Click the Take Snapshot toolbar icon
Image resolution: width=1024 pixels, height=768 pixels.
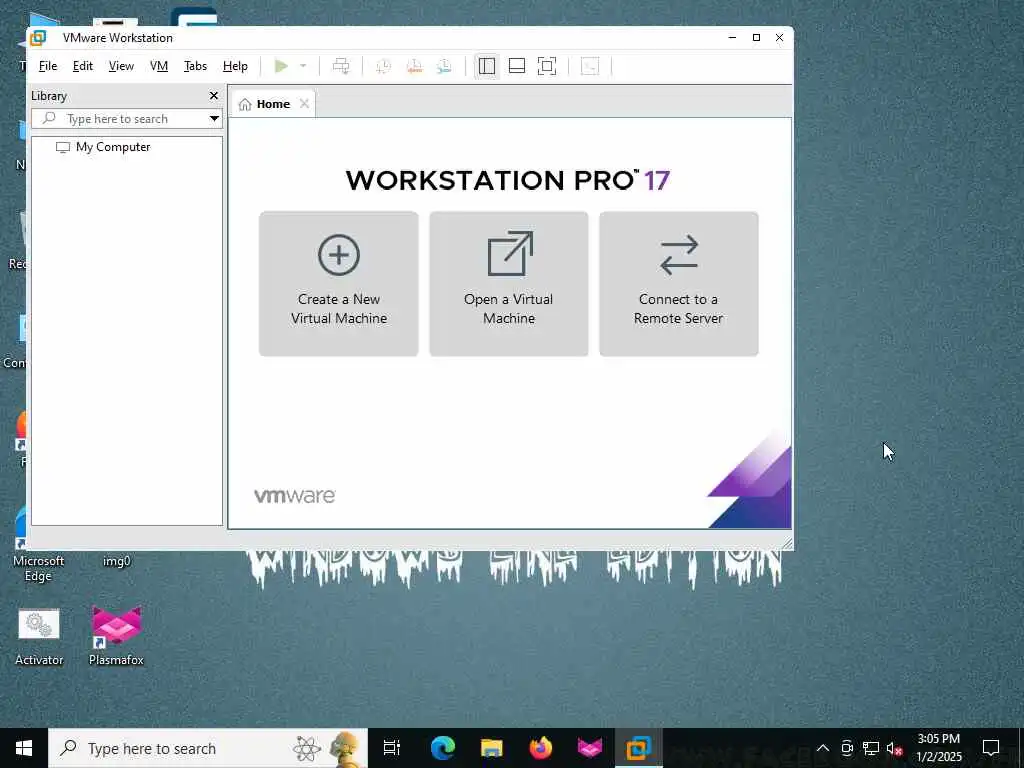pos(383,66)
